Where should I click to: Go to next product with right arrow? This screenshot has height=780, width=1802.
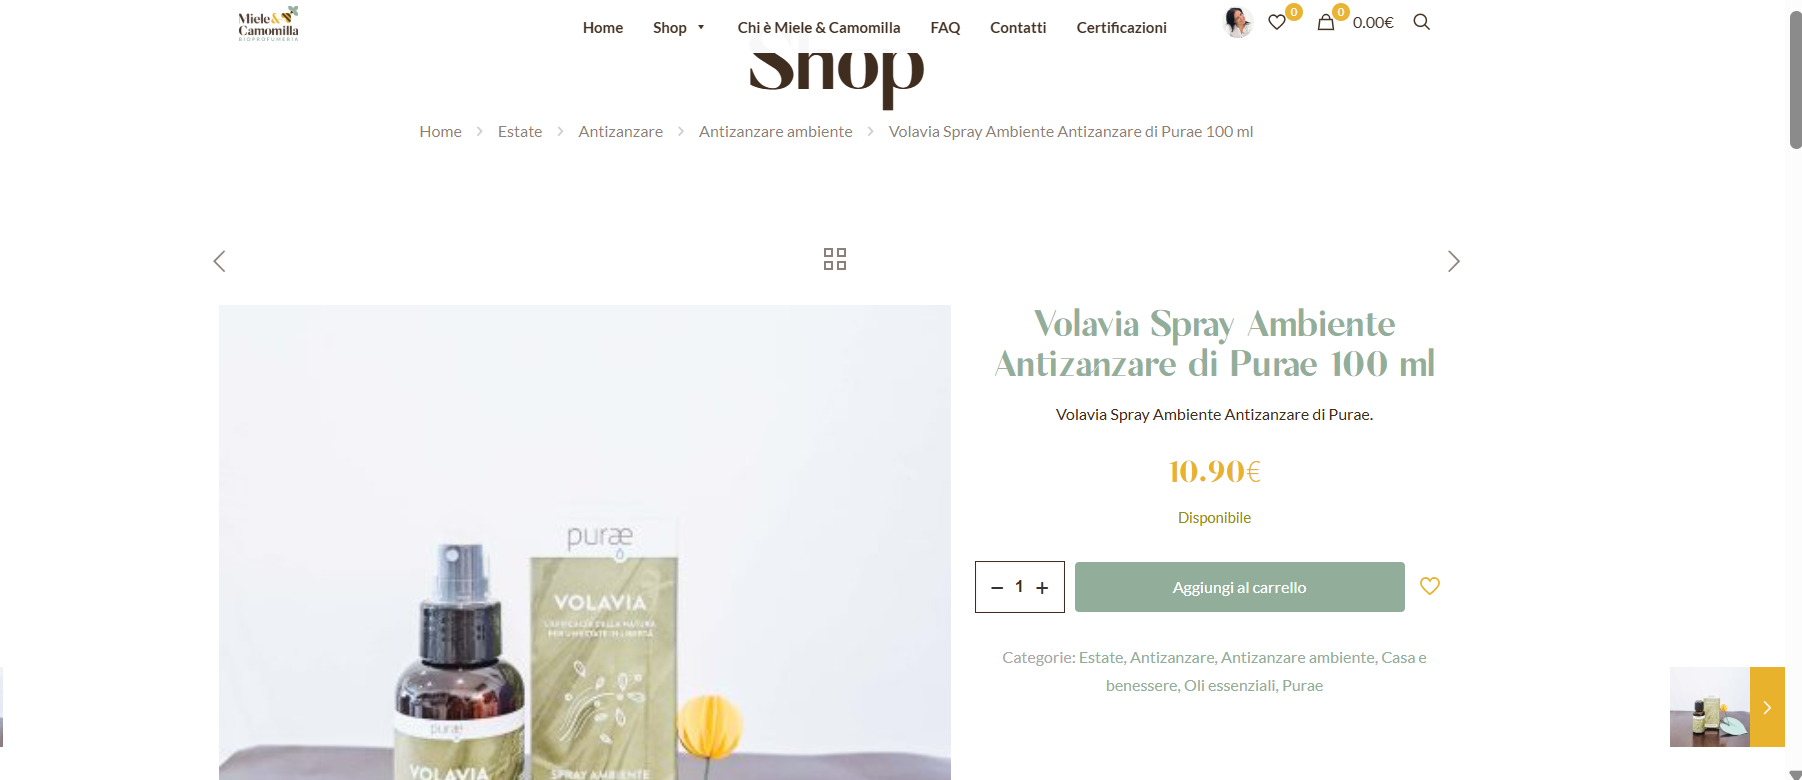point(1453,261)
